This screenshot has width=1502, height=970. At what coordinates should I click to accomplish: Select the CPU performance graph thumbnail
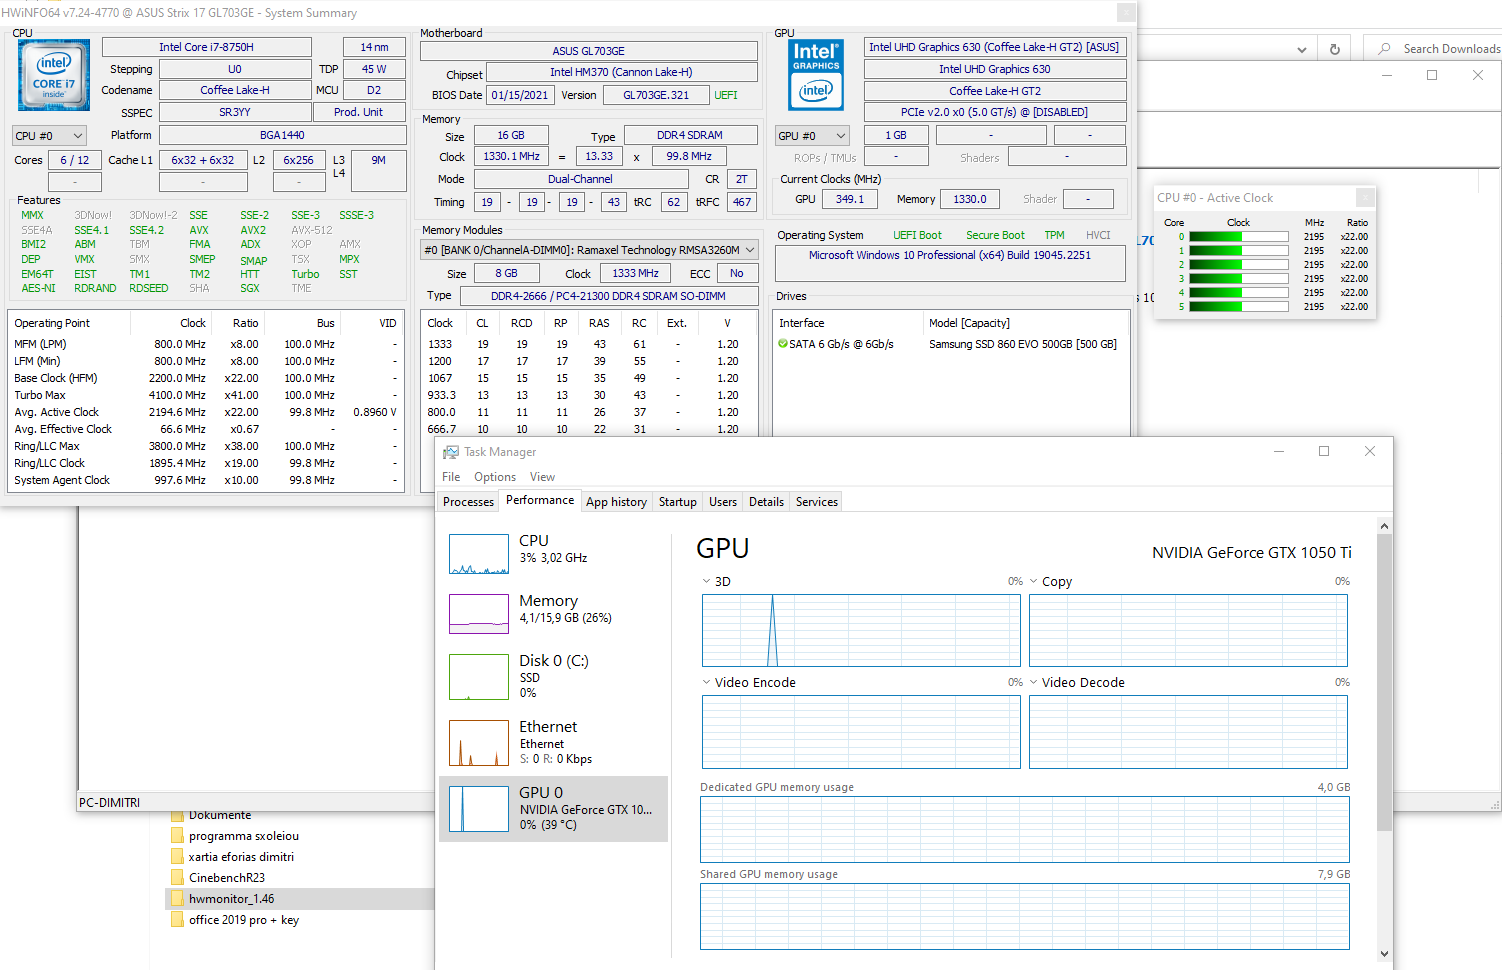pos(479,554)
